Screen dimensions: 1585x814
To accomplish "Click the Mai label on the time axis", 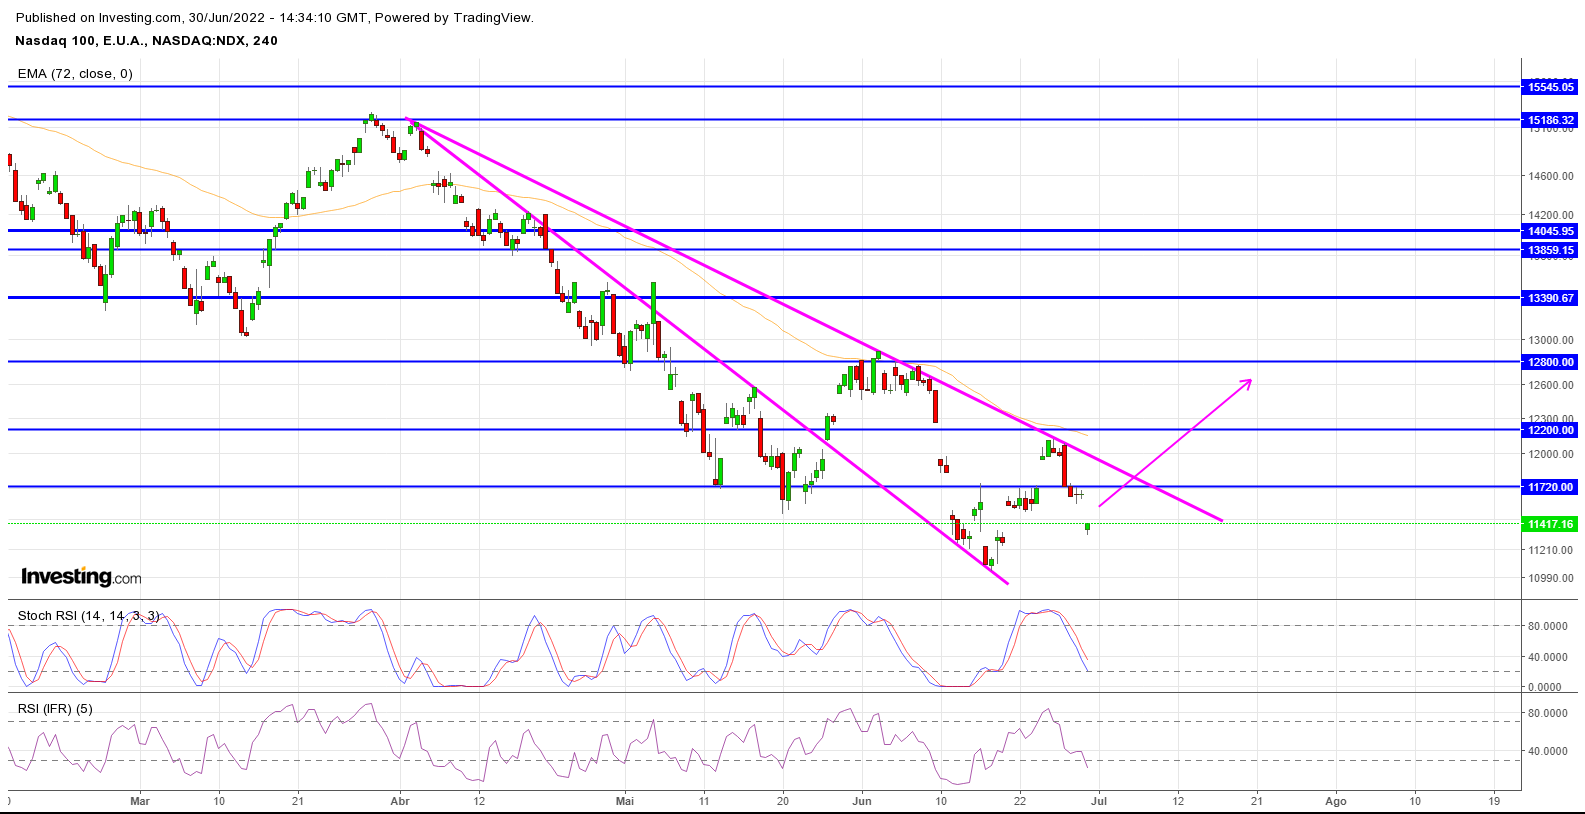I will tap(625, 801).
